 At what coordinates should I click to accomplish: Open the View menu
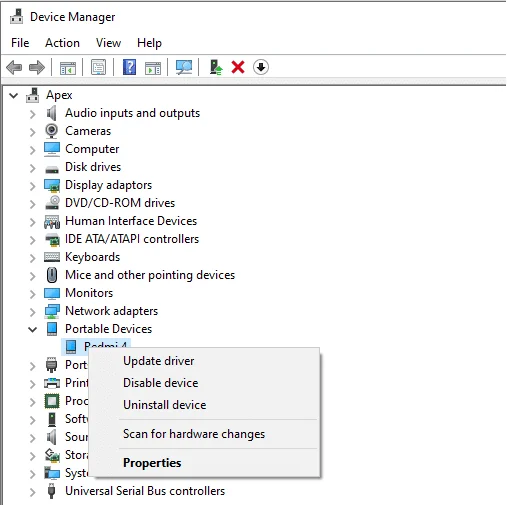coord(108,43)
